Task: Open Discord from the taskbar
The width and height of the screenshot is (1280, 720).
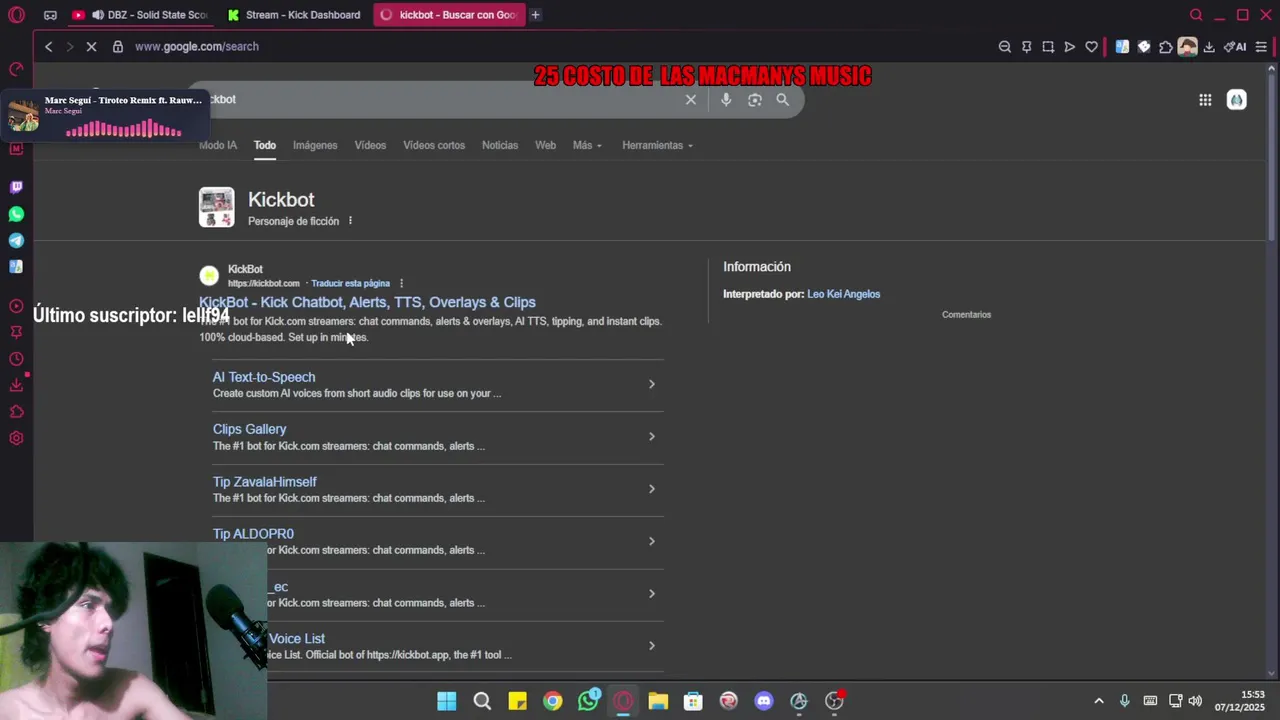Action: coord(764,701)
